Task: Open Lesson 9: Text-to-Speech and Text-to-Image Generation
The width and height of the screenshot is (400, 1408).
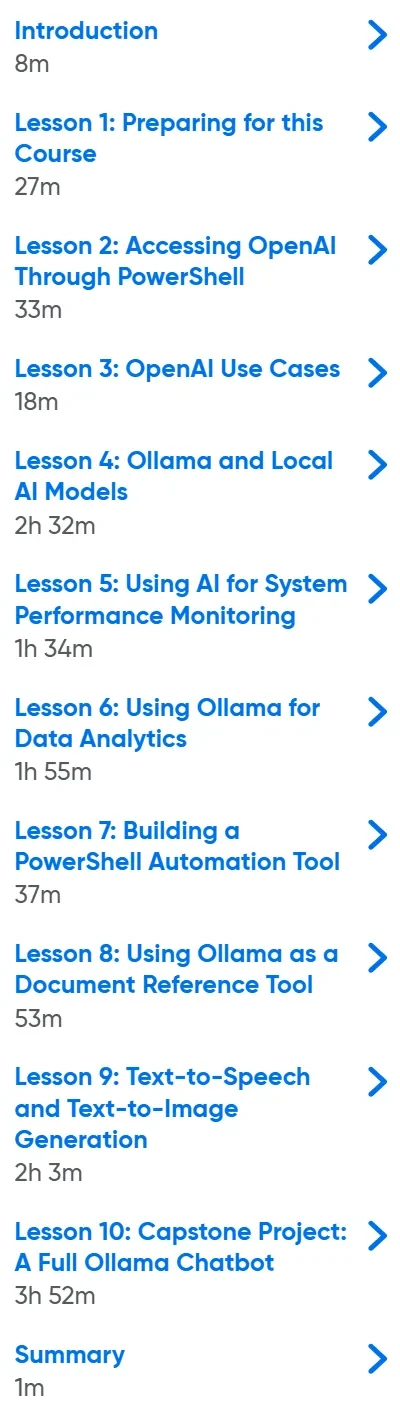Action: point(162,1109)
